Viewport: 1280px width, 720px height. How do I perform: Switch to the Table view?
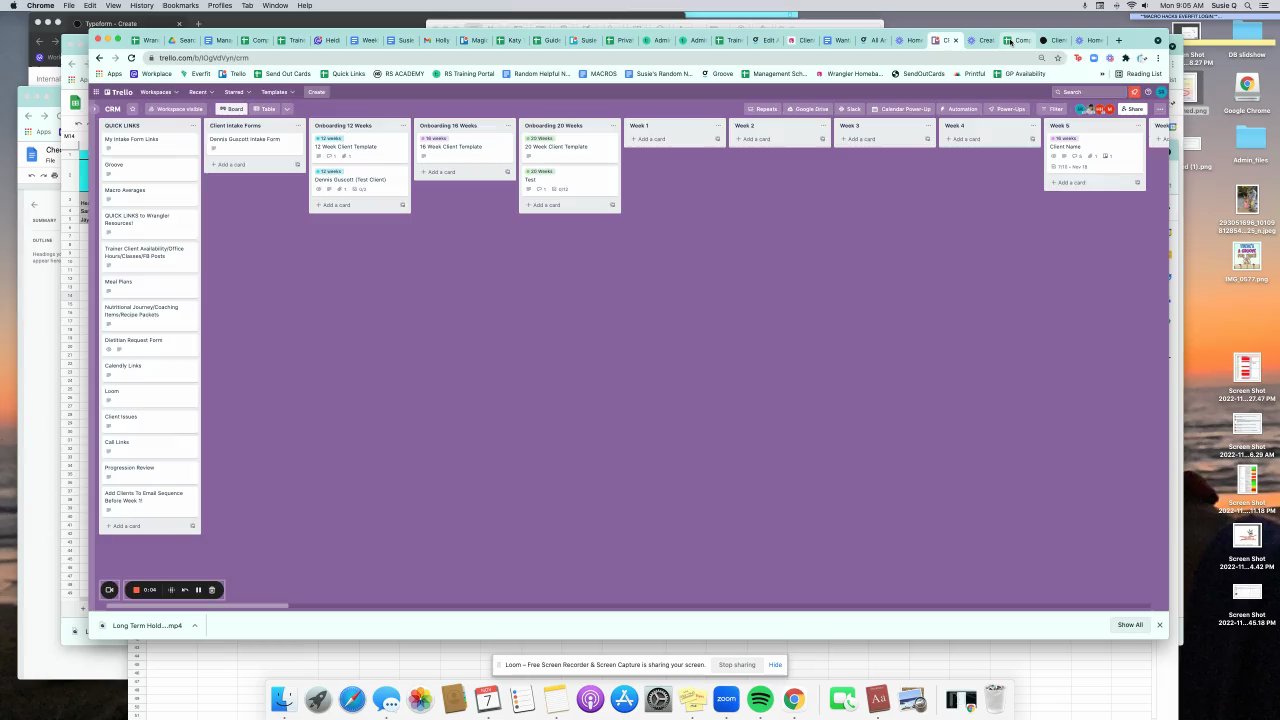265,109
